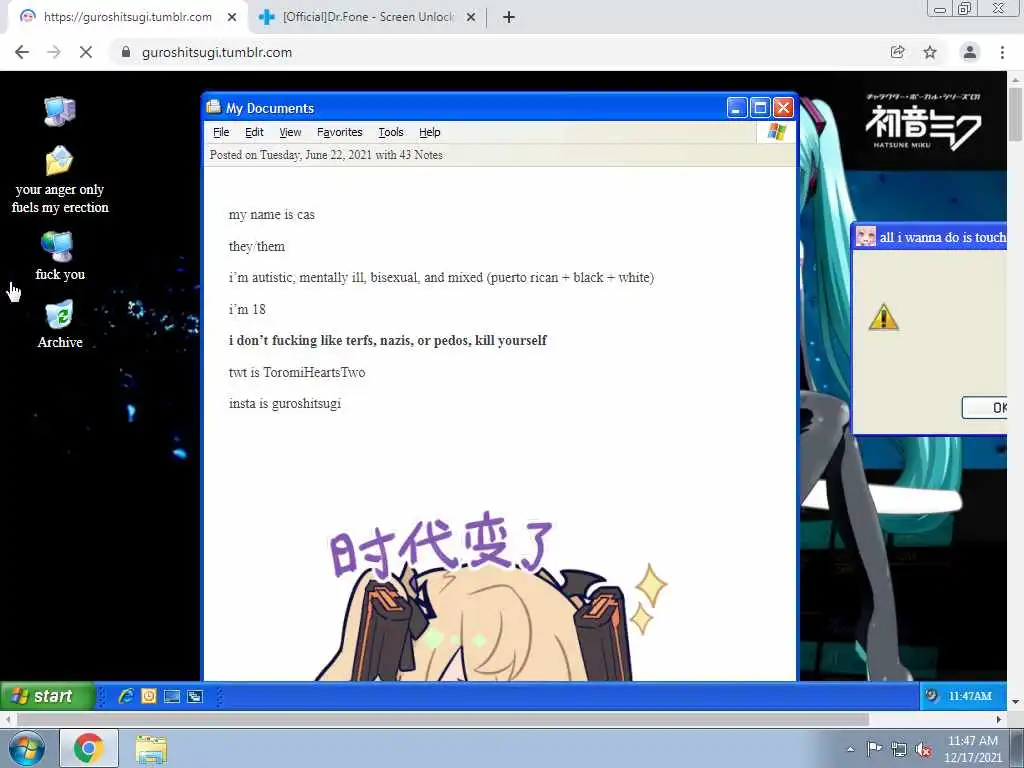Click the 'fuck you' network icon
This screenshot has width=1024, height=768.
57,246
